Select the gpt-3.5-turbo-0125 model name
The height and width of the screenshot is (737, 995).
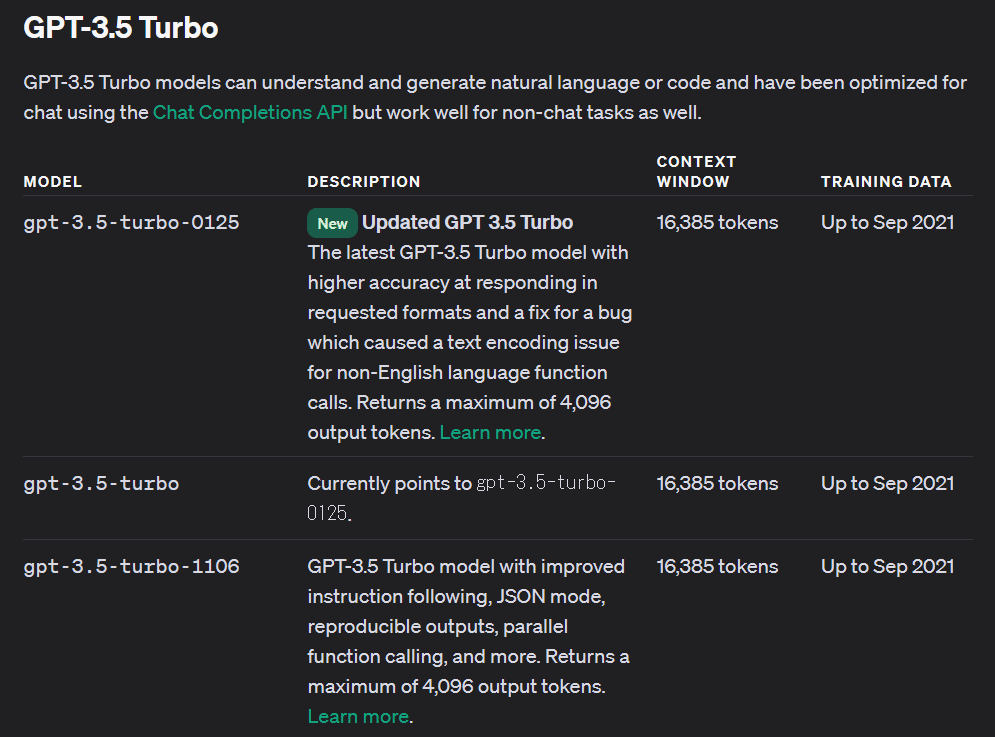(131, 222)
